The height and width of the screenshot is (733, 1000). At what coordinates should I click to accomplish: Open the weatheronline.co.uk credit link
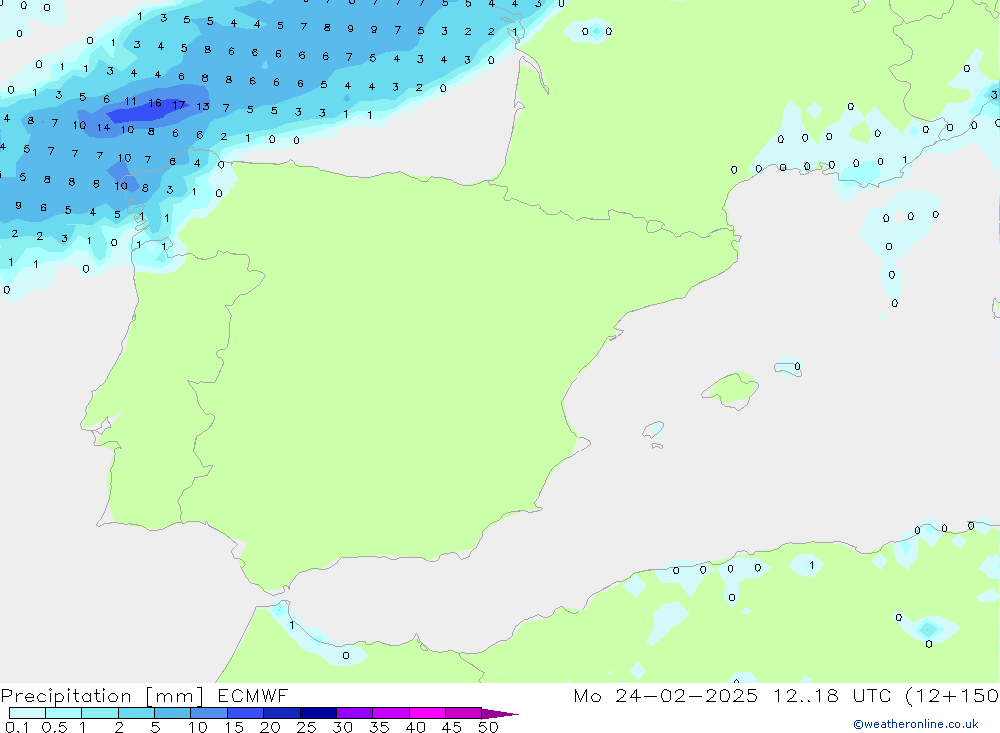click(916, 724)
